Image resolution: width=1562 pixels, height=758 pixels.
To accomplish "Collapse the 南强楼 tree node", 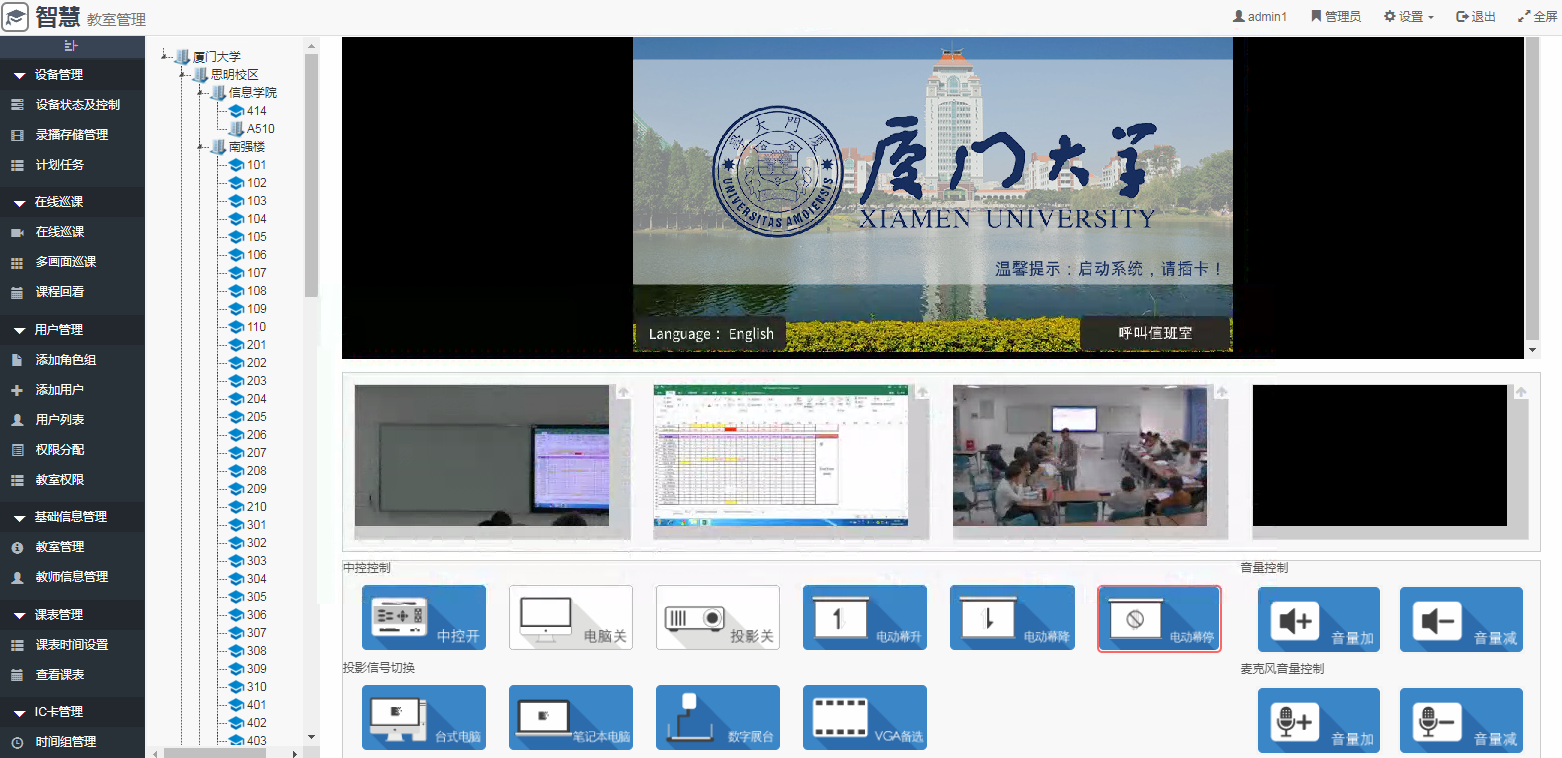I will (201, 147).
